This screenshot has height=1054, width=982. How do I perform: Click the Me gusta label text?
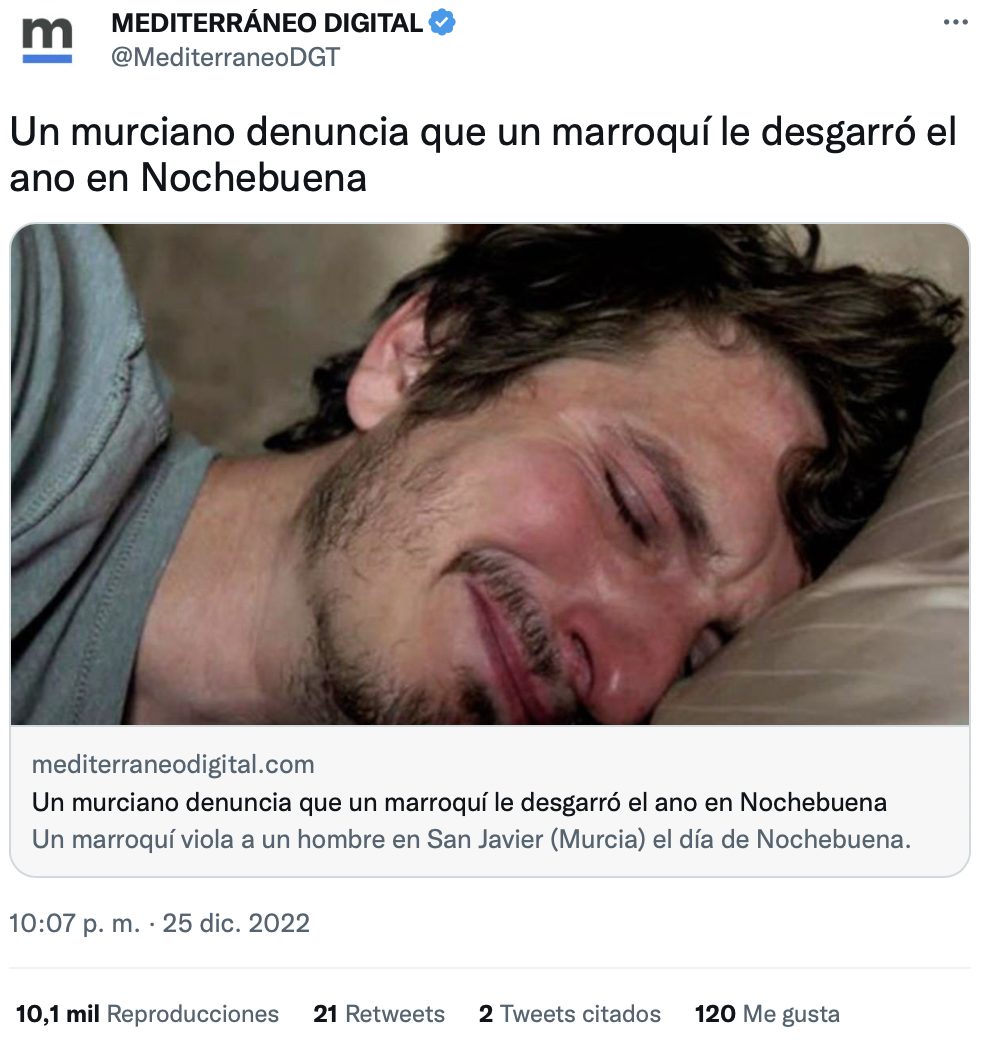click(791, 1014)
